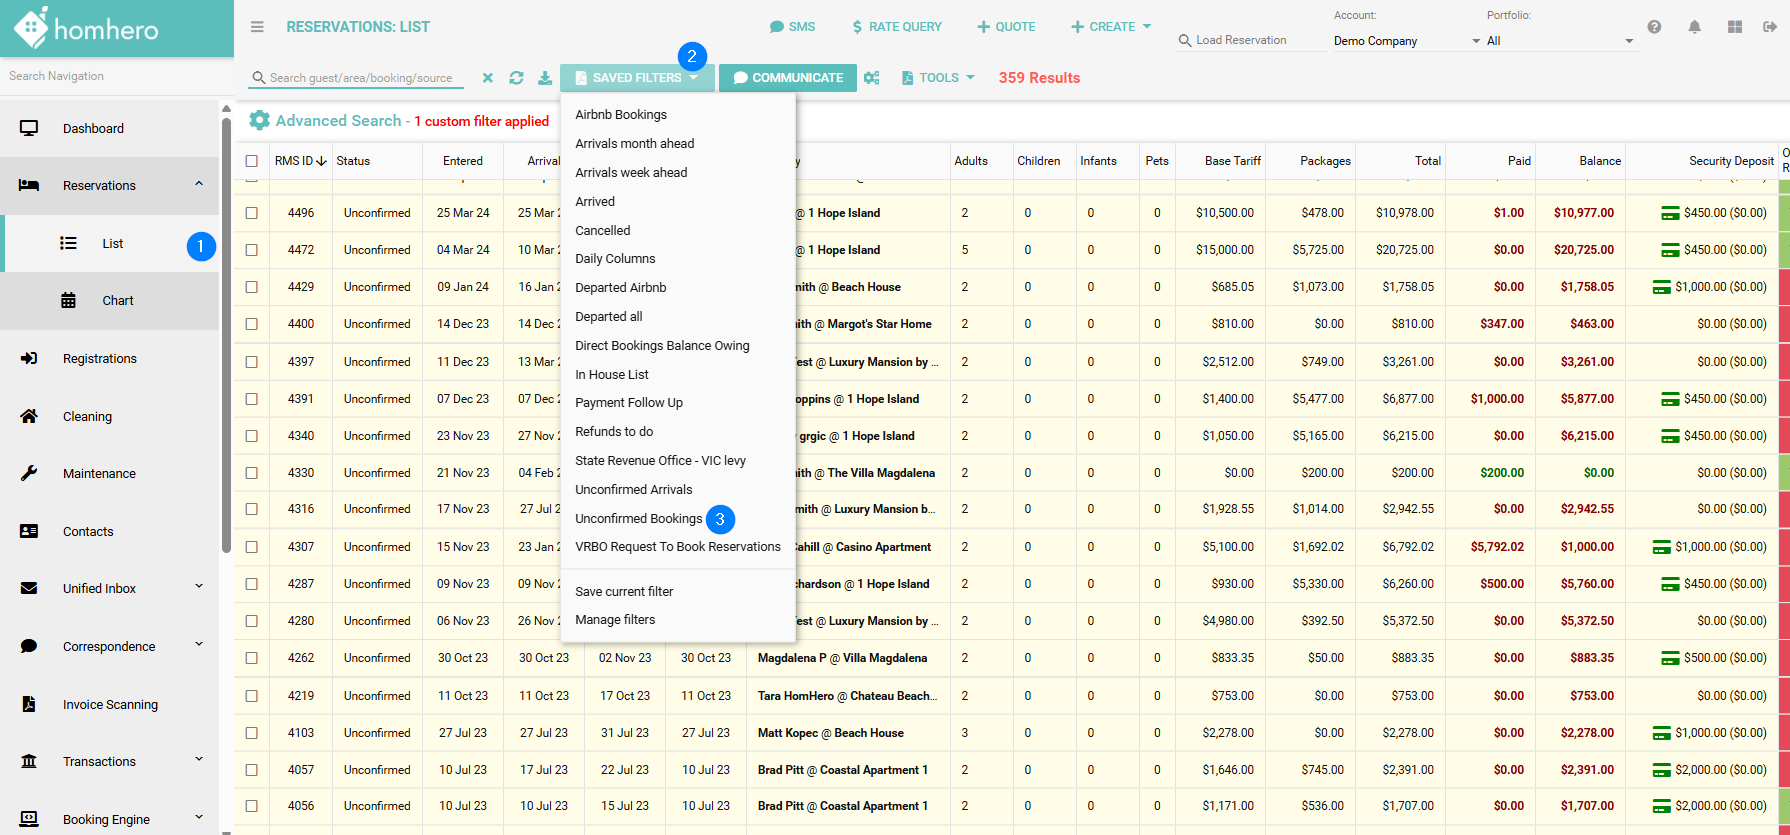Tick the checkbox for reservation 4496
This screenshot has width=1790, height=835.
point(252,213)
